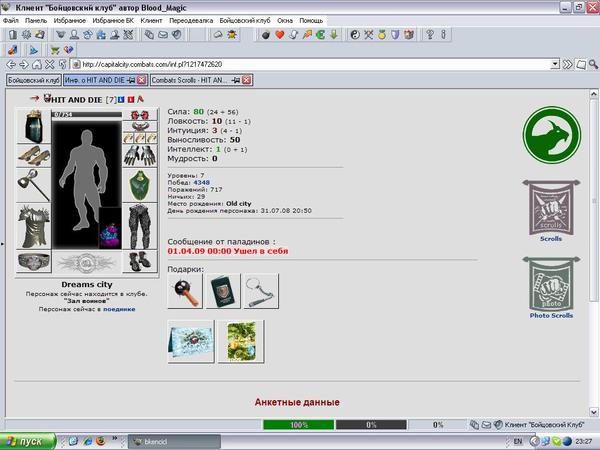Click the EN language indicator in tray

(517, 441)
